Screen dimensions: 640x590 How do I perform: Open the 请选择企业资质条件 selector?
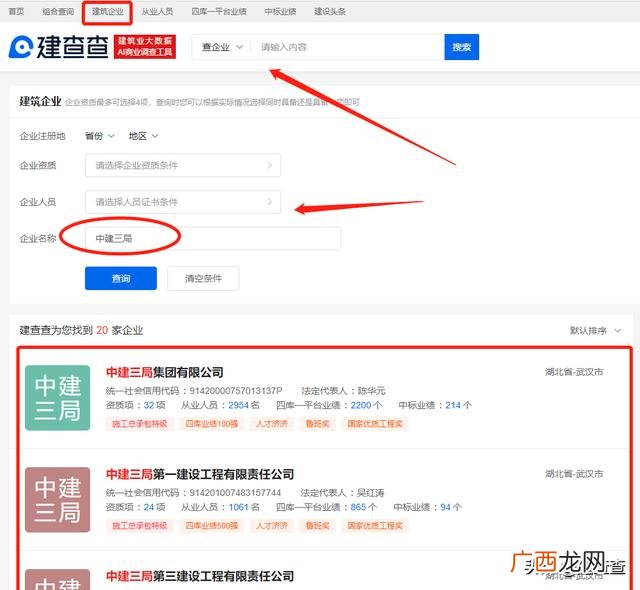pyautogui.click(x=183, y=165)
